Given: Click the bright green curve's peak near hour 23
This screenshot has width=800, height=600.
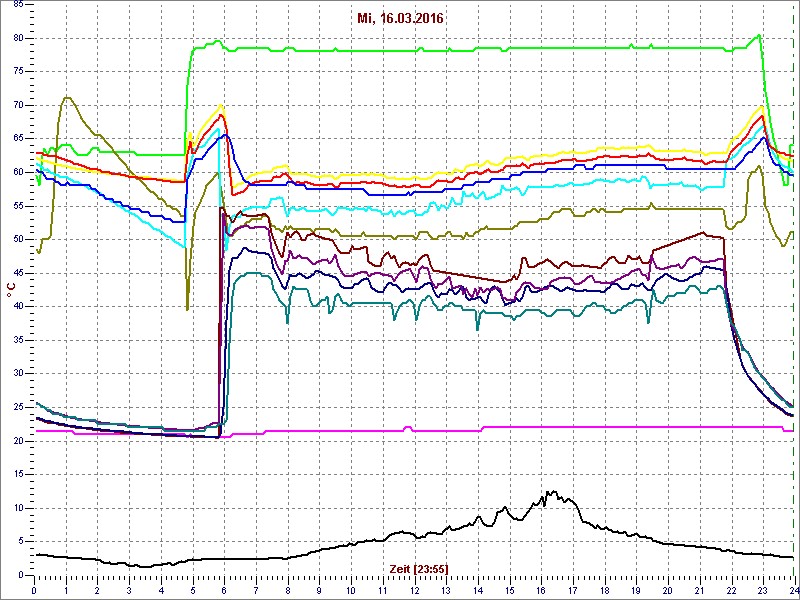Looking at the screenshot, I should click(760, 35).
